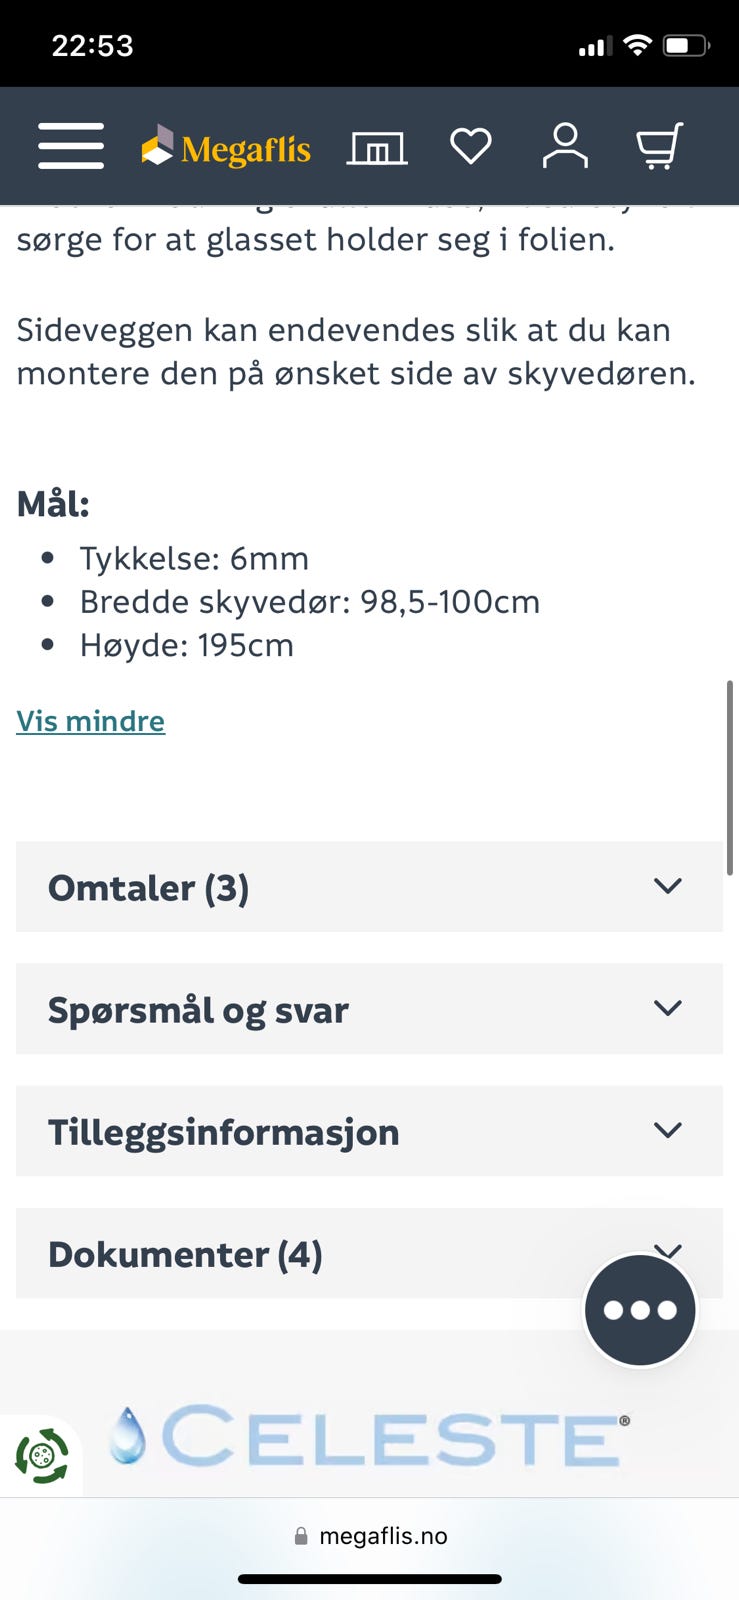Tap the Celeste brand logo

(372, 1436)
